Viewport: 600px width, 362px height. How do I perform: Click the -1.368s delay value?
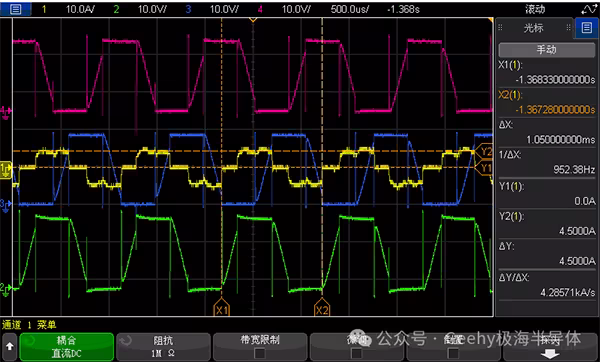pyautogui.click(x=403, y=9)
